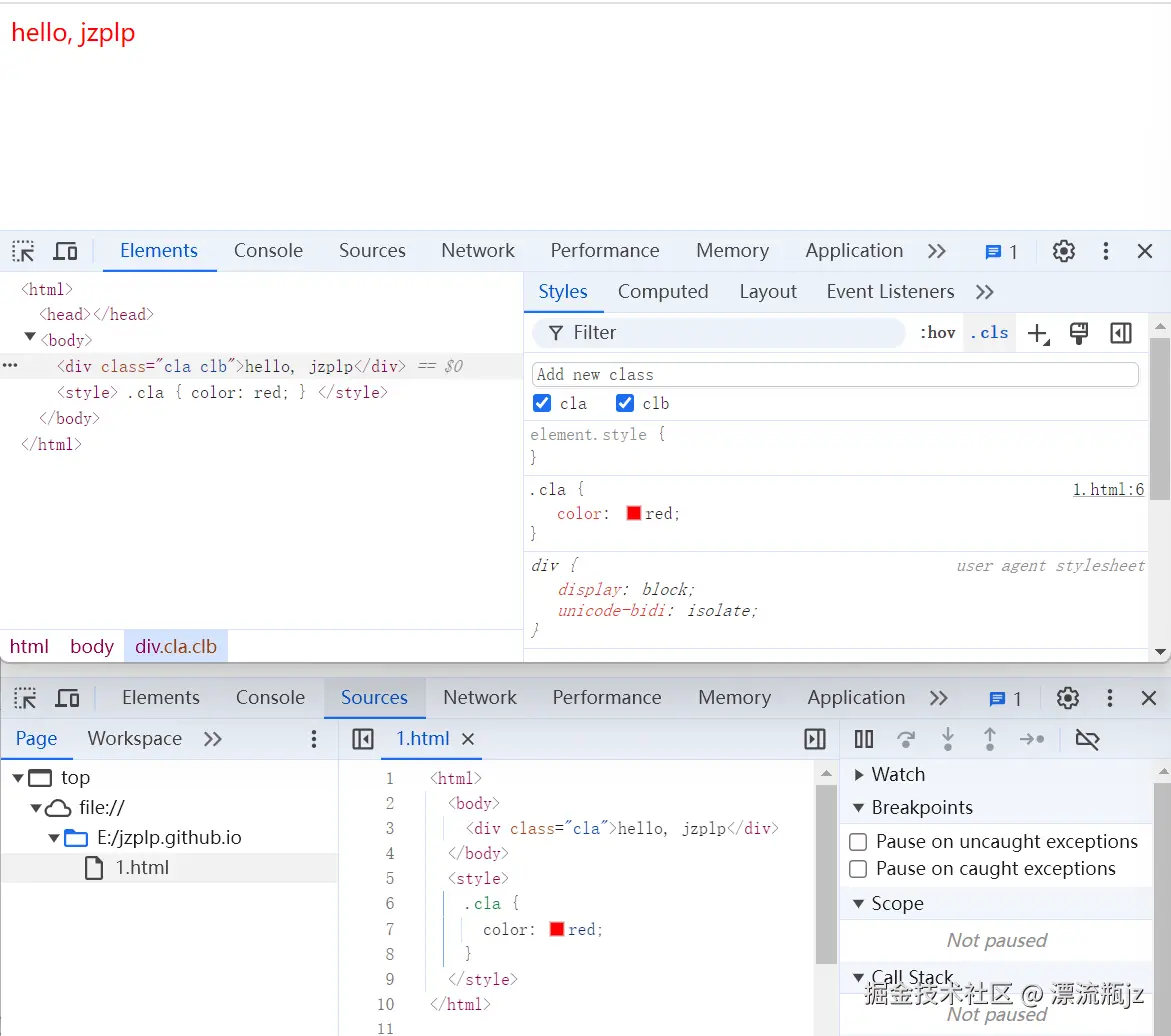Enable Pause on uncaught exceptions

tap(858, 841)
